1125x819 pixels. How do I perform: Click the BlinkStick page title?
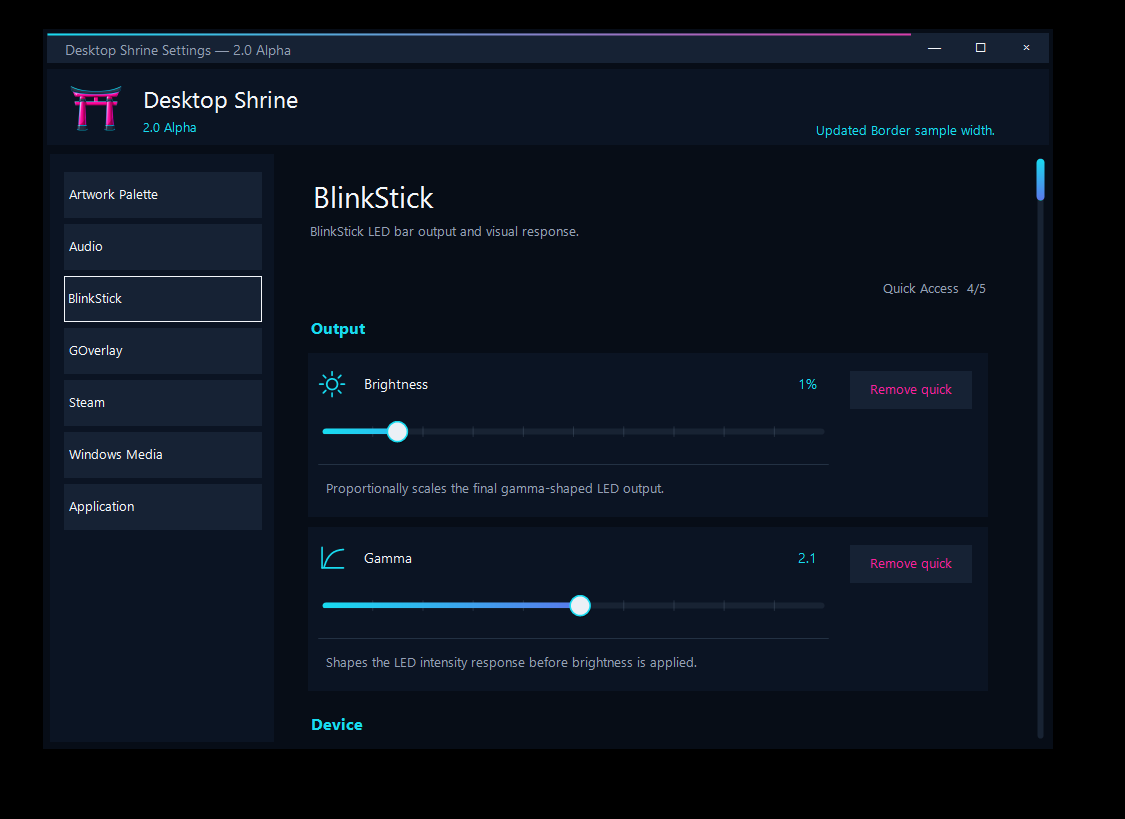pyautogui.click(x=373, y=198)
